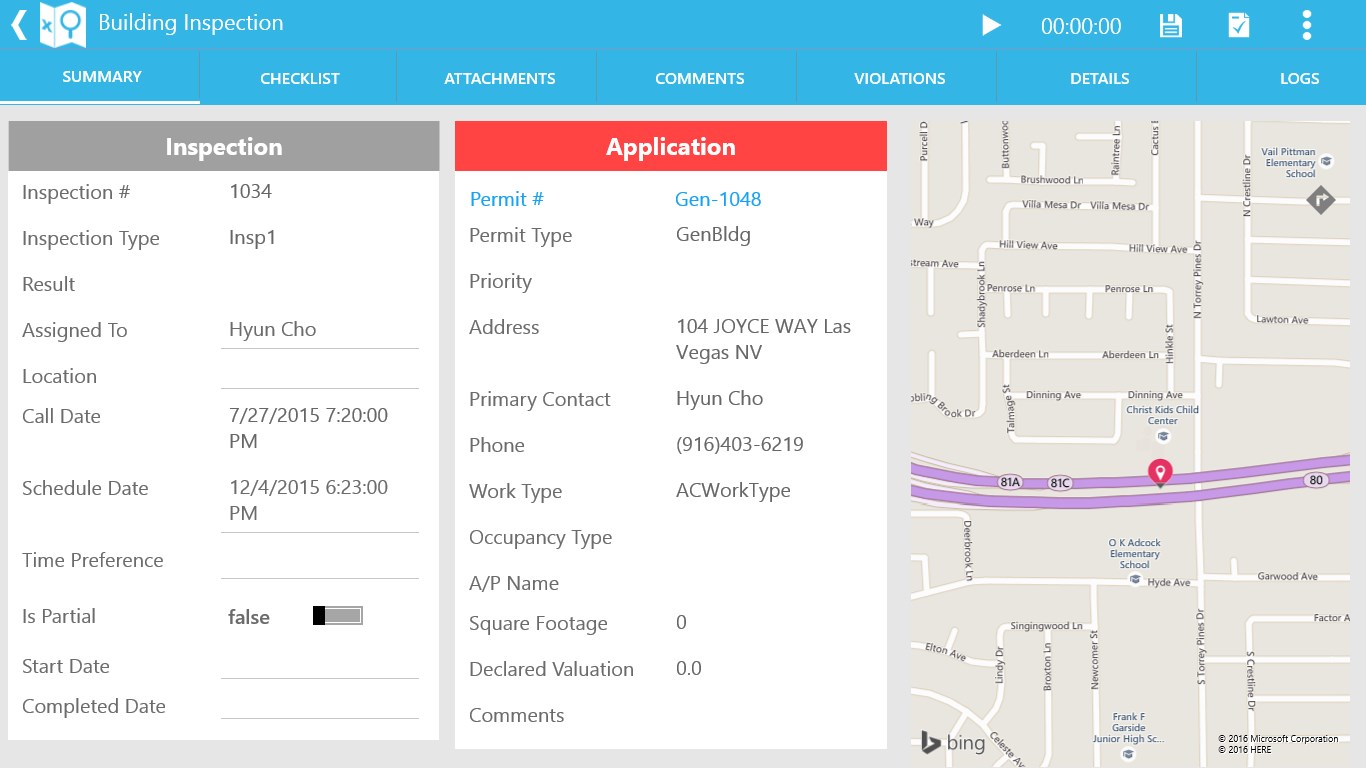This screenshot has width=1366, height=768.
Task: Switch to the Logs tab
Action: click(1299, 77)
